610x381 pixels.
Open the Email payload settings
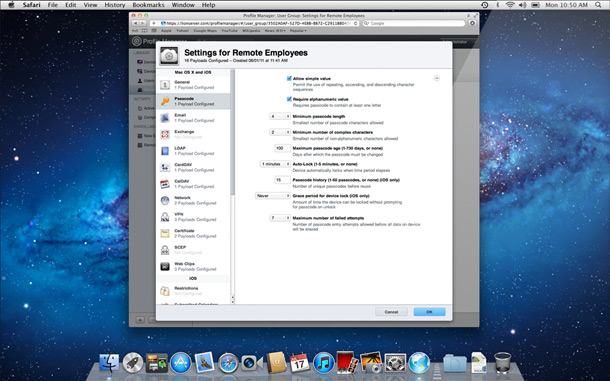[193, 118]
